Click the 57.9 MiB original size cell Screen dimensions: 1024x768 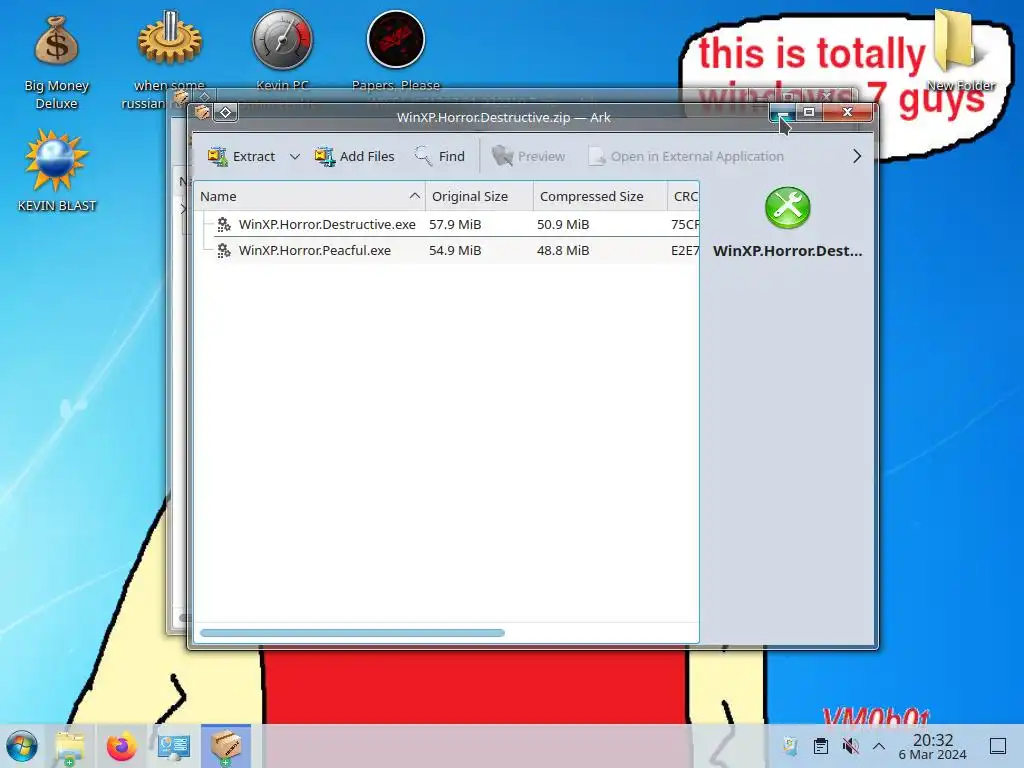click(455, 225)
